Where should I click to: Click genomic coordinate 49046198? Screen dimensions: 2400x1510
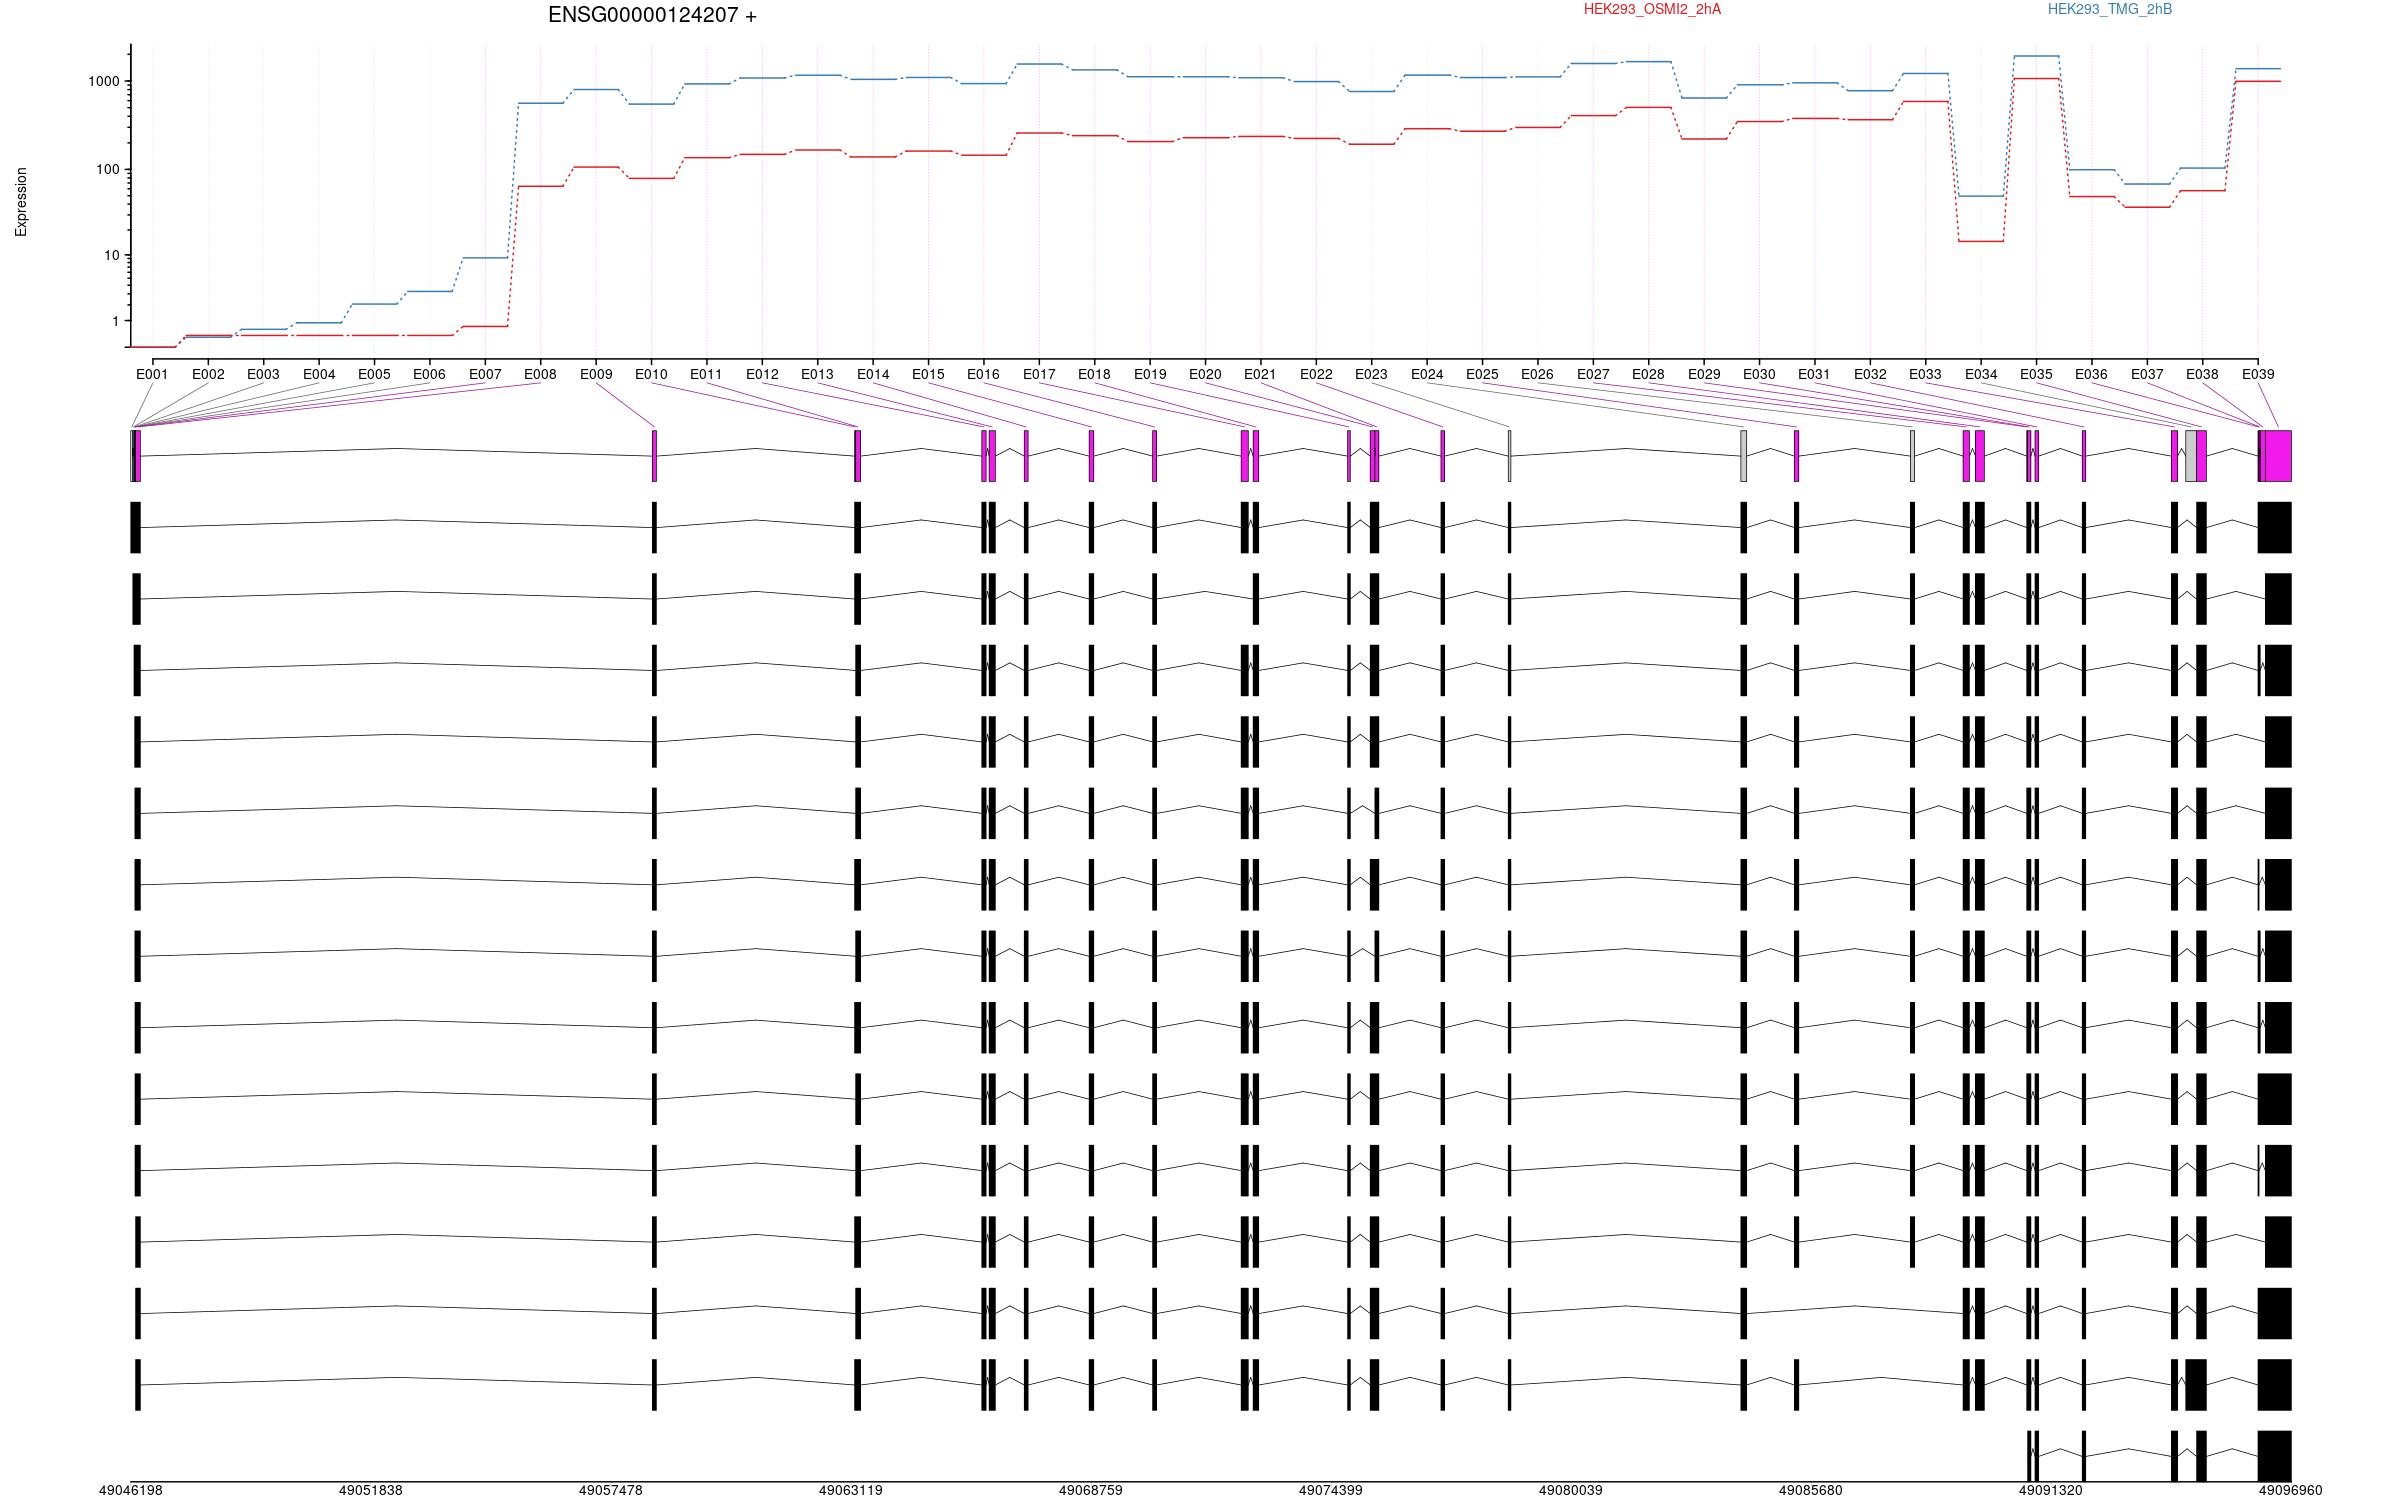(130, 1490)
